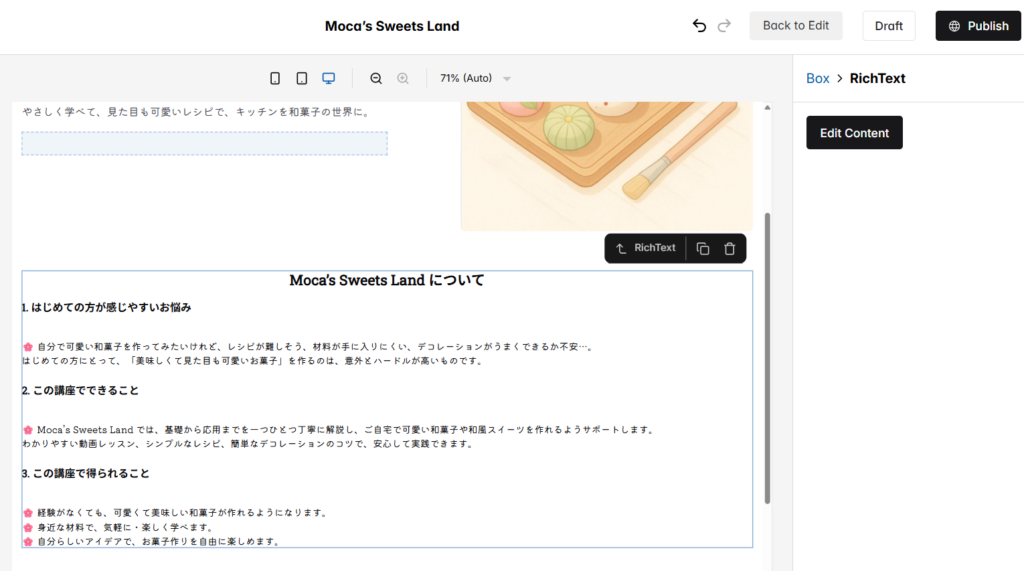This screenshot has width=1024, height=571.
Task: Duplicate the selected RichText block
Action: pyautogui.click(x=703, y=248)
